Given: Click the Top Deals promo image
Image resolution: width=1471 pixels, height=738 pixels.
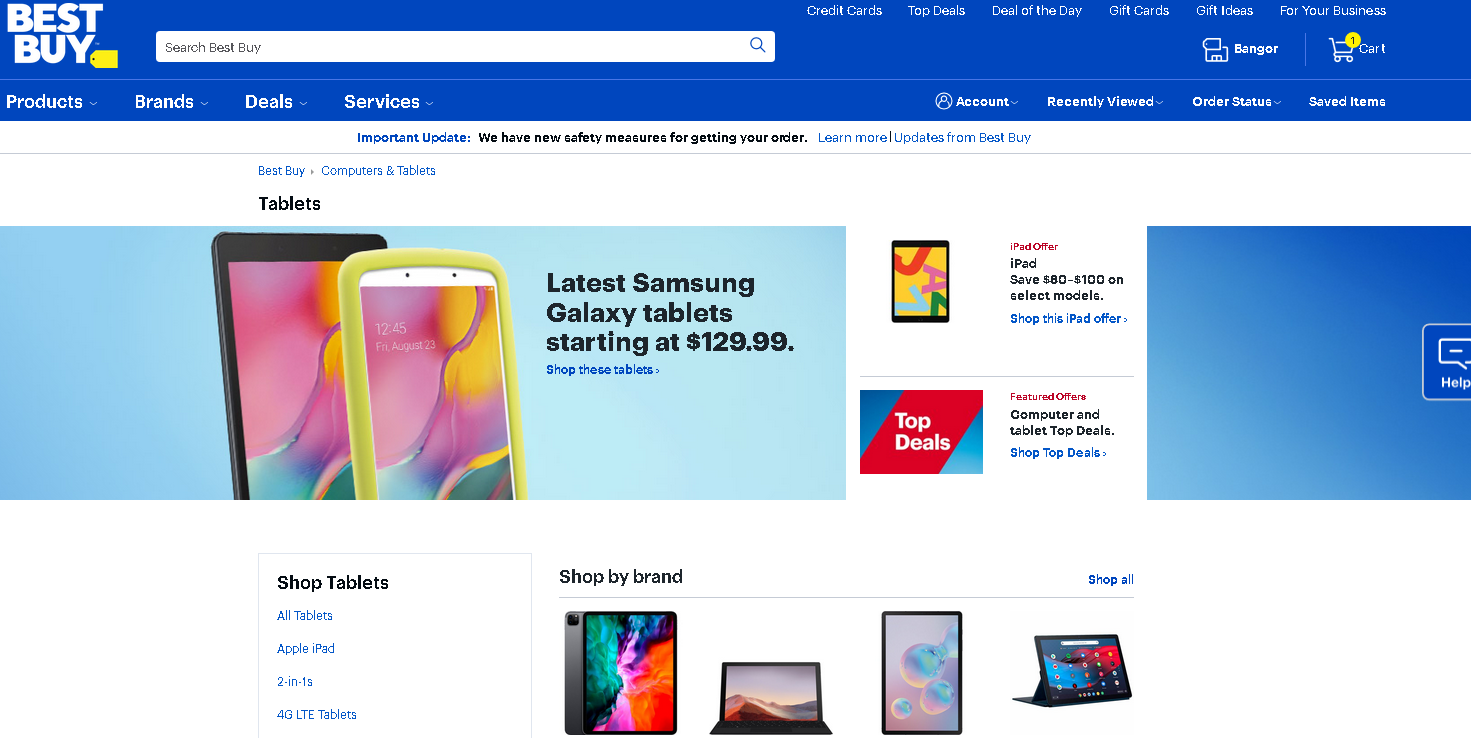Looking at the screenshot, I should tap(921, 432).
